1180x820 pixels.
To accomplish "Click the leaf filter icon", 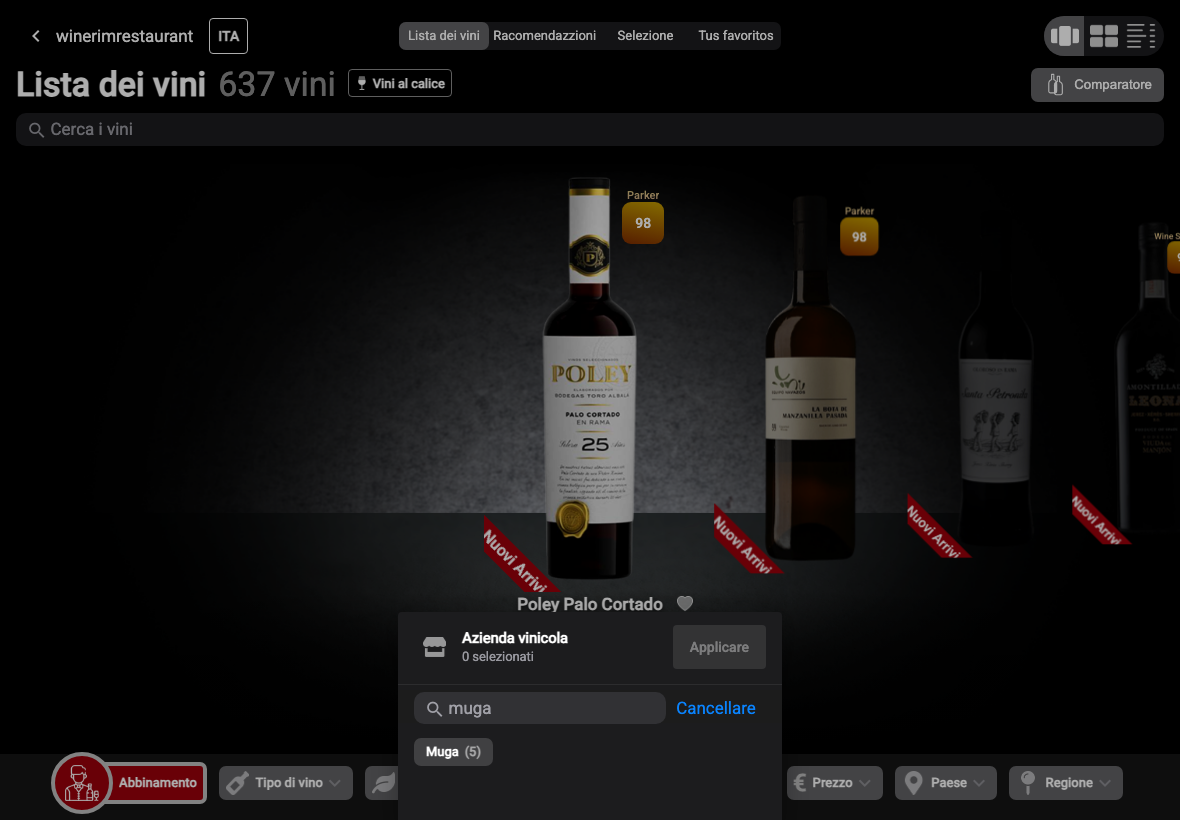I will [x=383, y=783].
